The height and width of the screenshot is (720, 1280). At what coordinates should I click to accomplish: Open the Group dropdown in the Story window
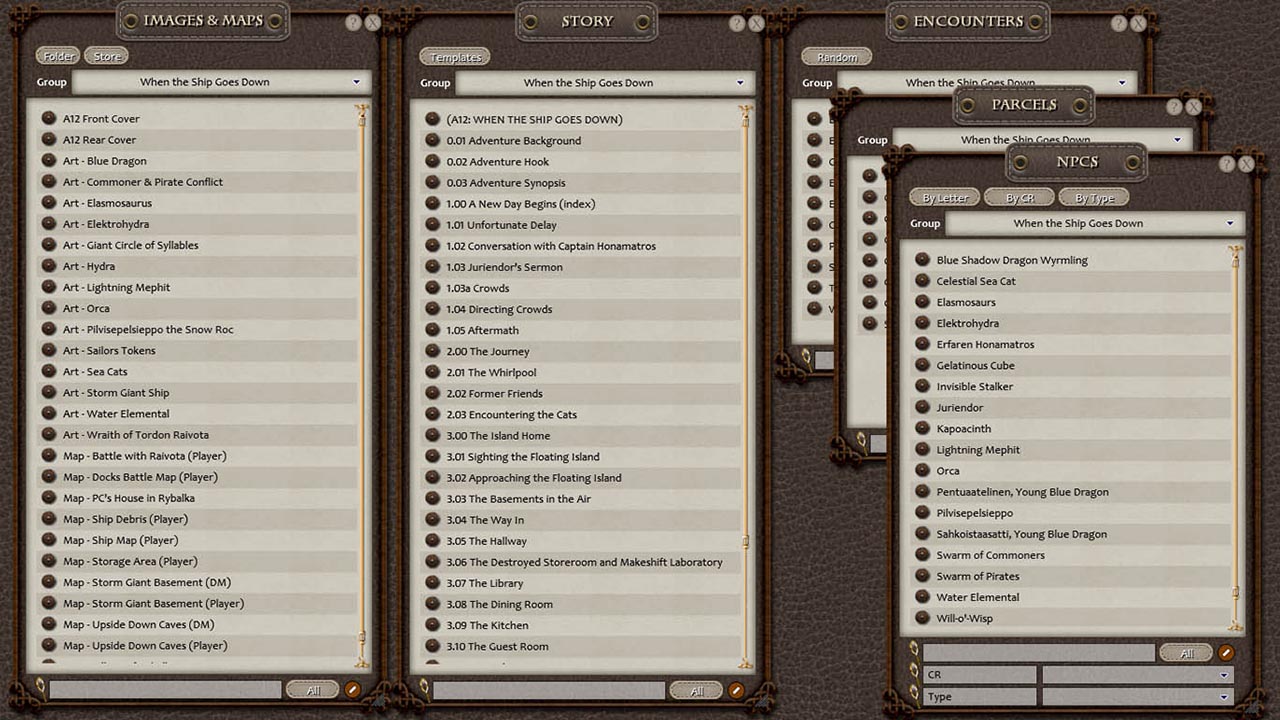pyautogui.click(x=742, y=82)
